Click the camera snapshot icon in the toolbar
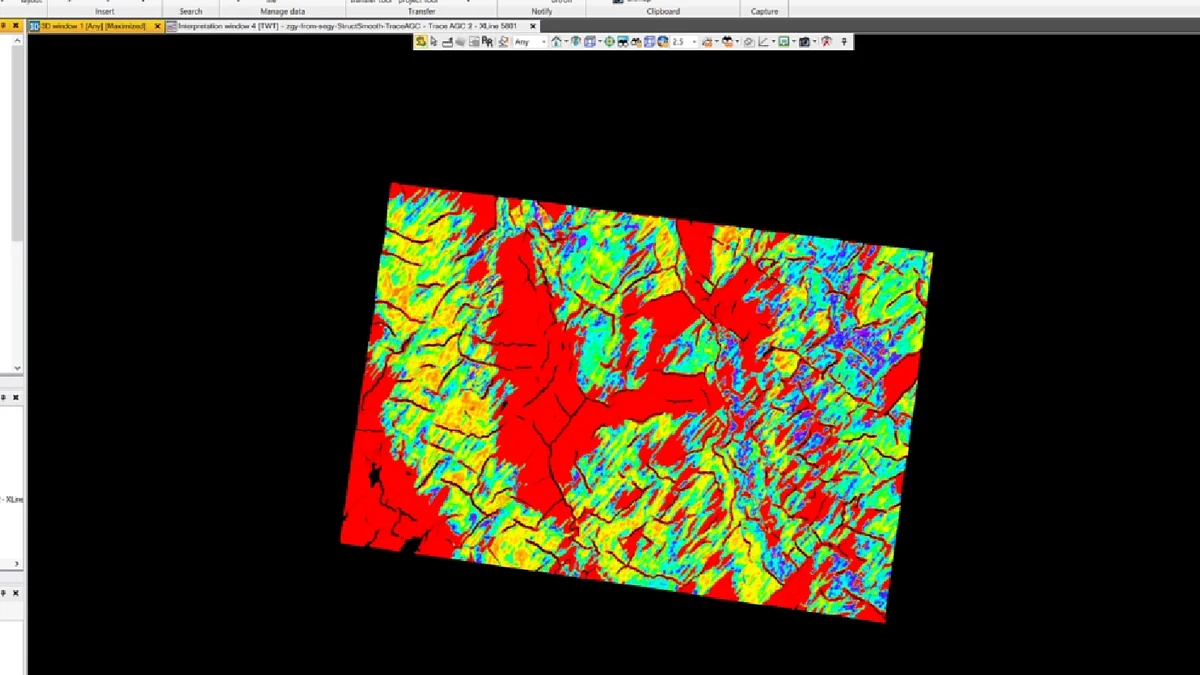1200x675 pixels. pos(804,42)
